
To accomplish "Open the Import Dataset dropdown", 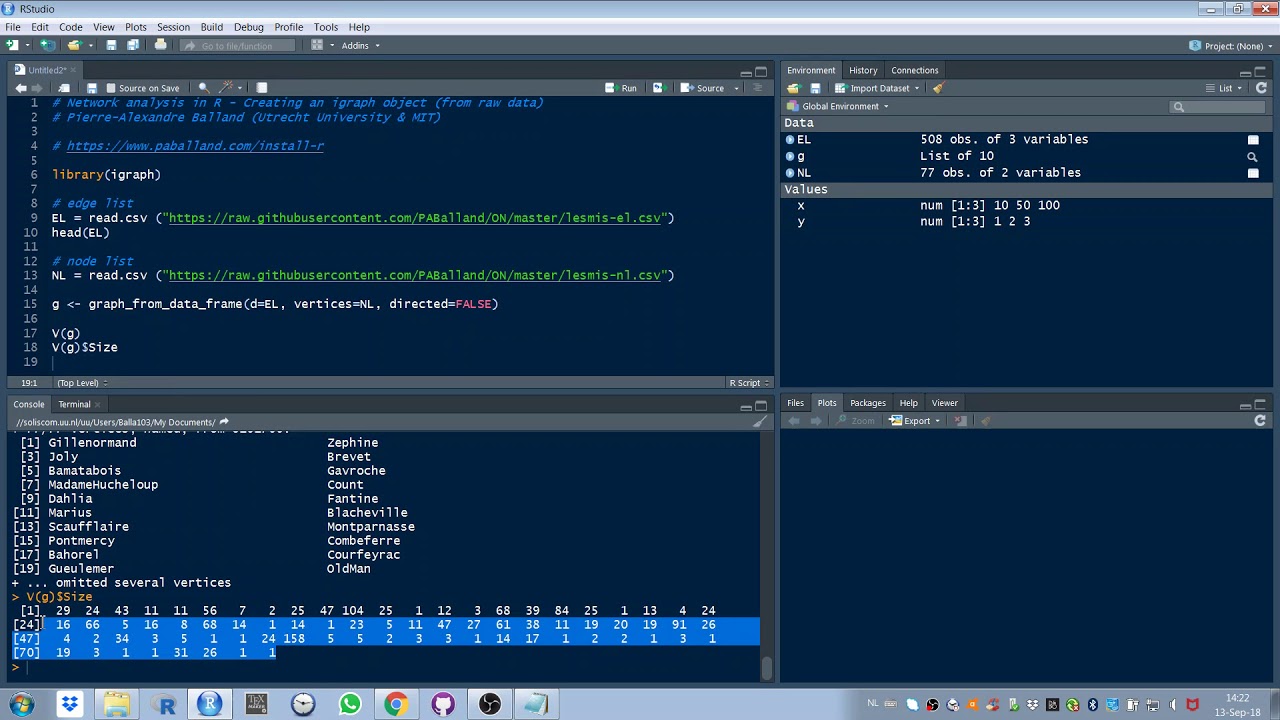I will pyautogui.click(x=877, y=88).
